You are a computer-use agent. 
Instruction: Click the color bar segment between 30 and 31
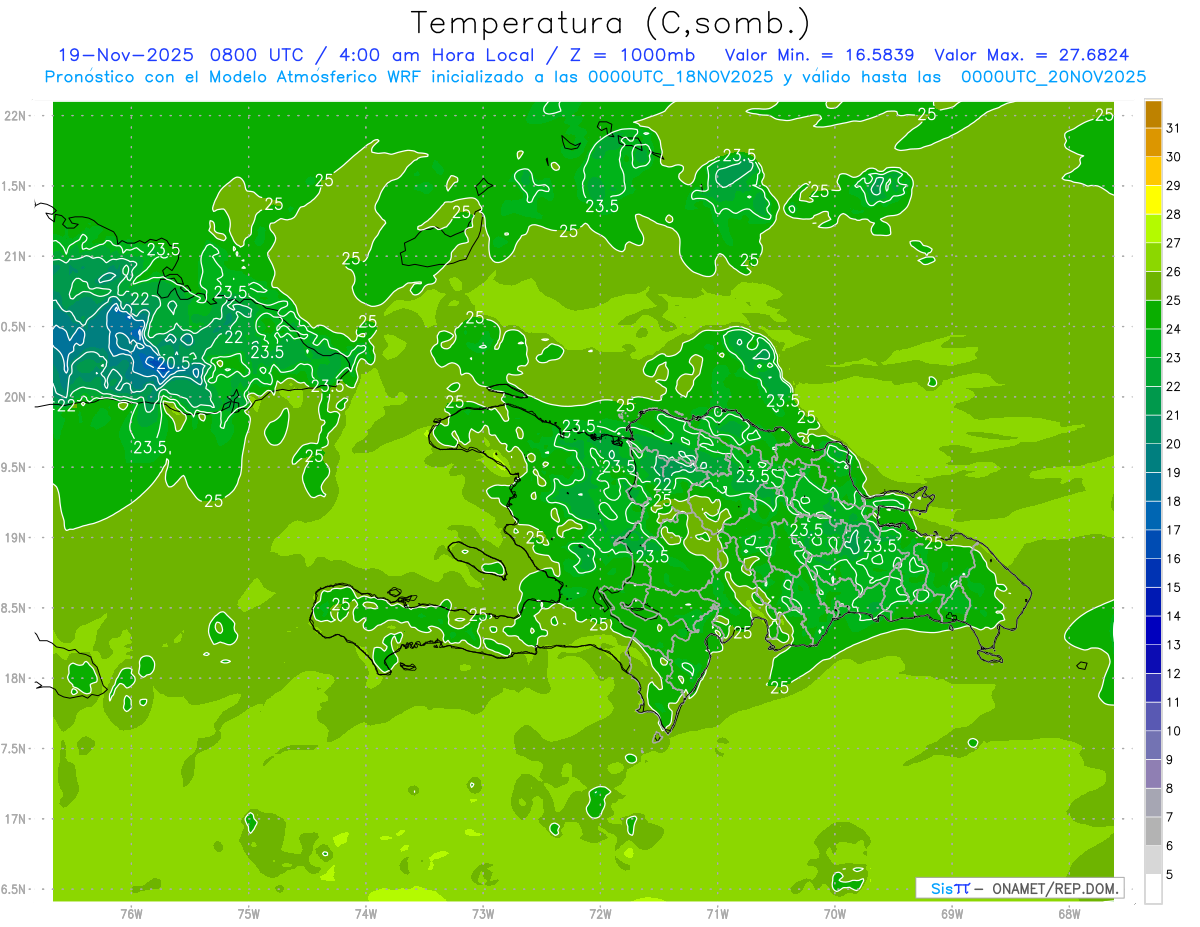pyautogui.click(x=1153, y=143)
